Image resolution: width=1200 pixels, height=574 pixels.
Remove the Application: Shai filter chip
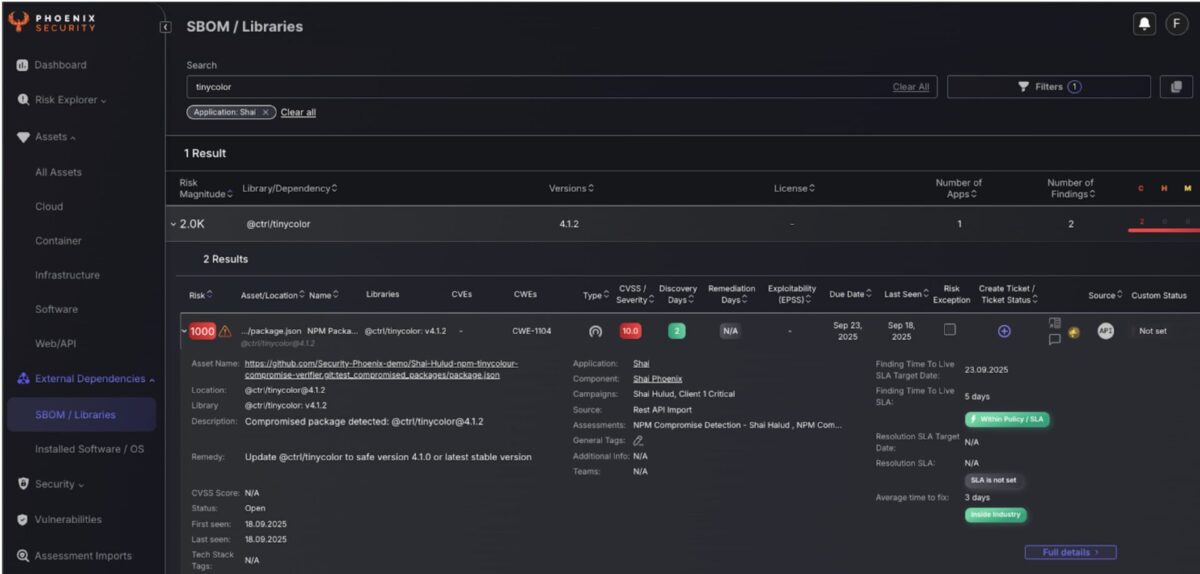[265, 113]
